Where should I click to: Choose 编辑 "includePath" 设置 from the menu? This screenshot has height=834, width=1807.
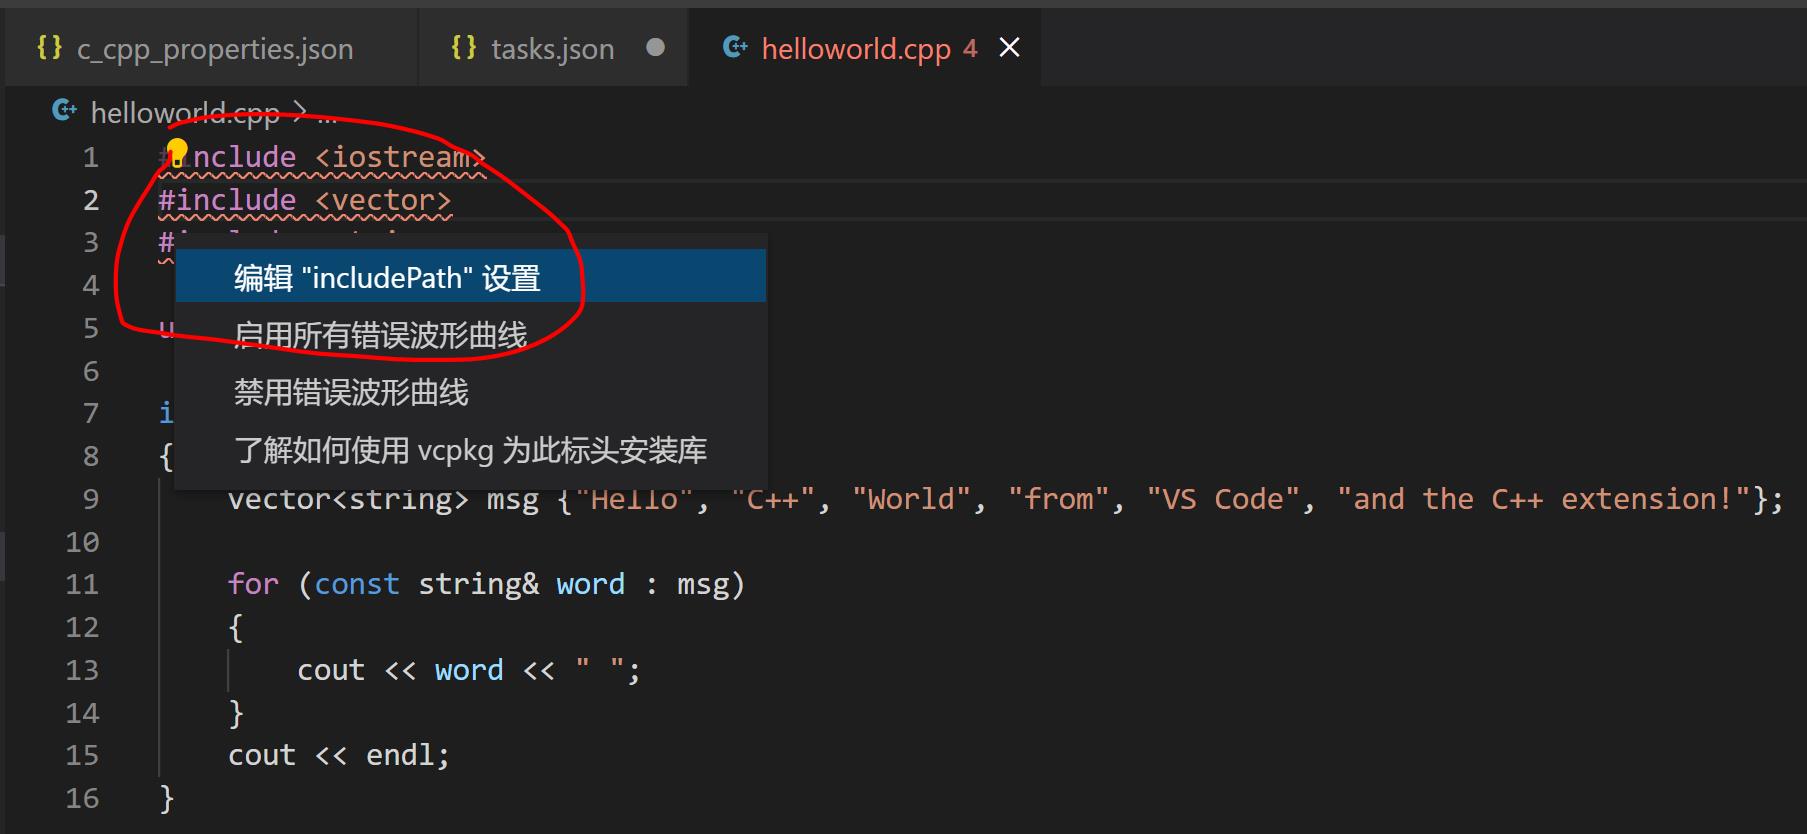(x=471, y=277)
